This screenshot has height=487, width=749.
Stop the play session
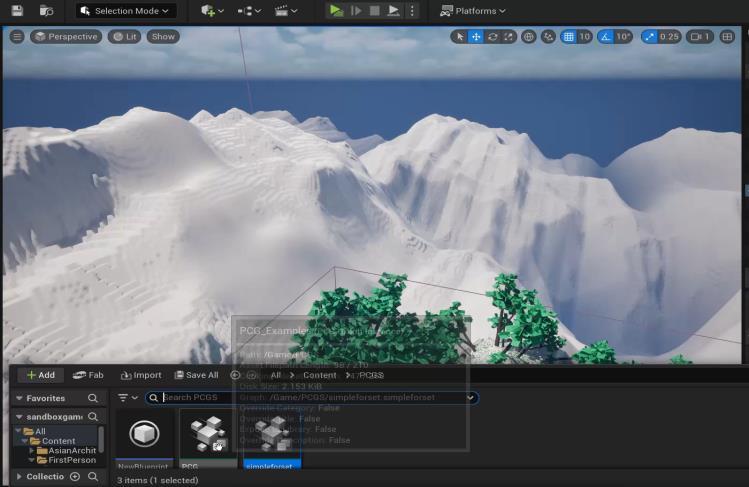tap(374, 11)
